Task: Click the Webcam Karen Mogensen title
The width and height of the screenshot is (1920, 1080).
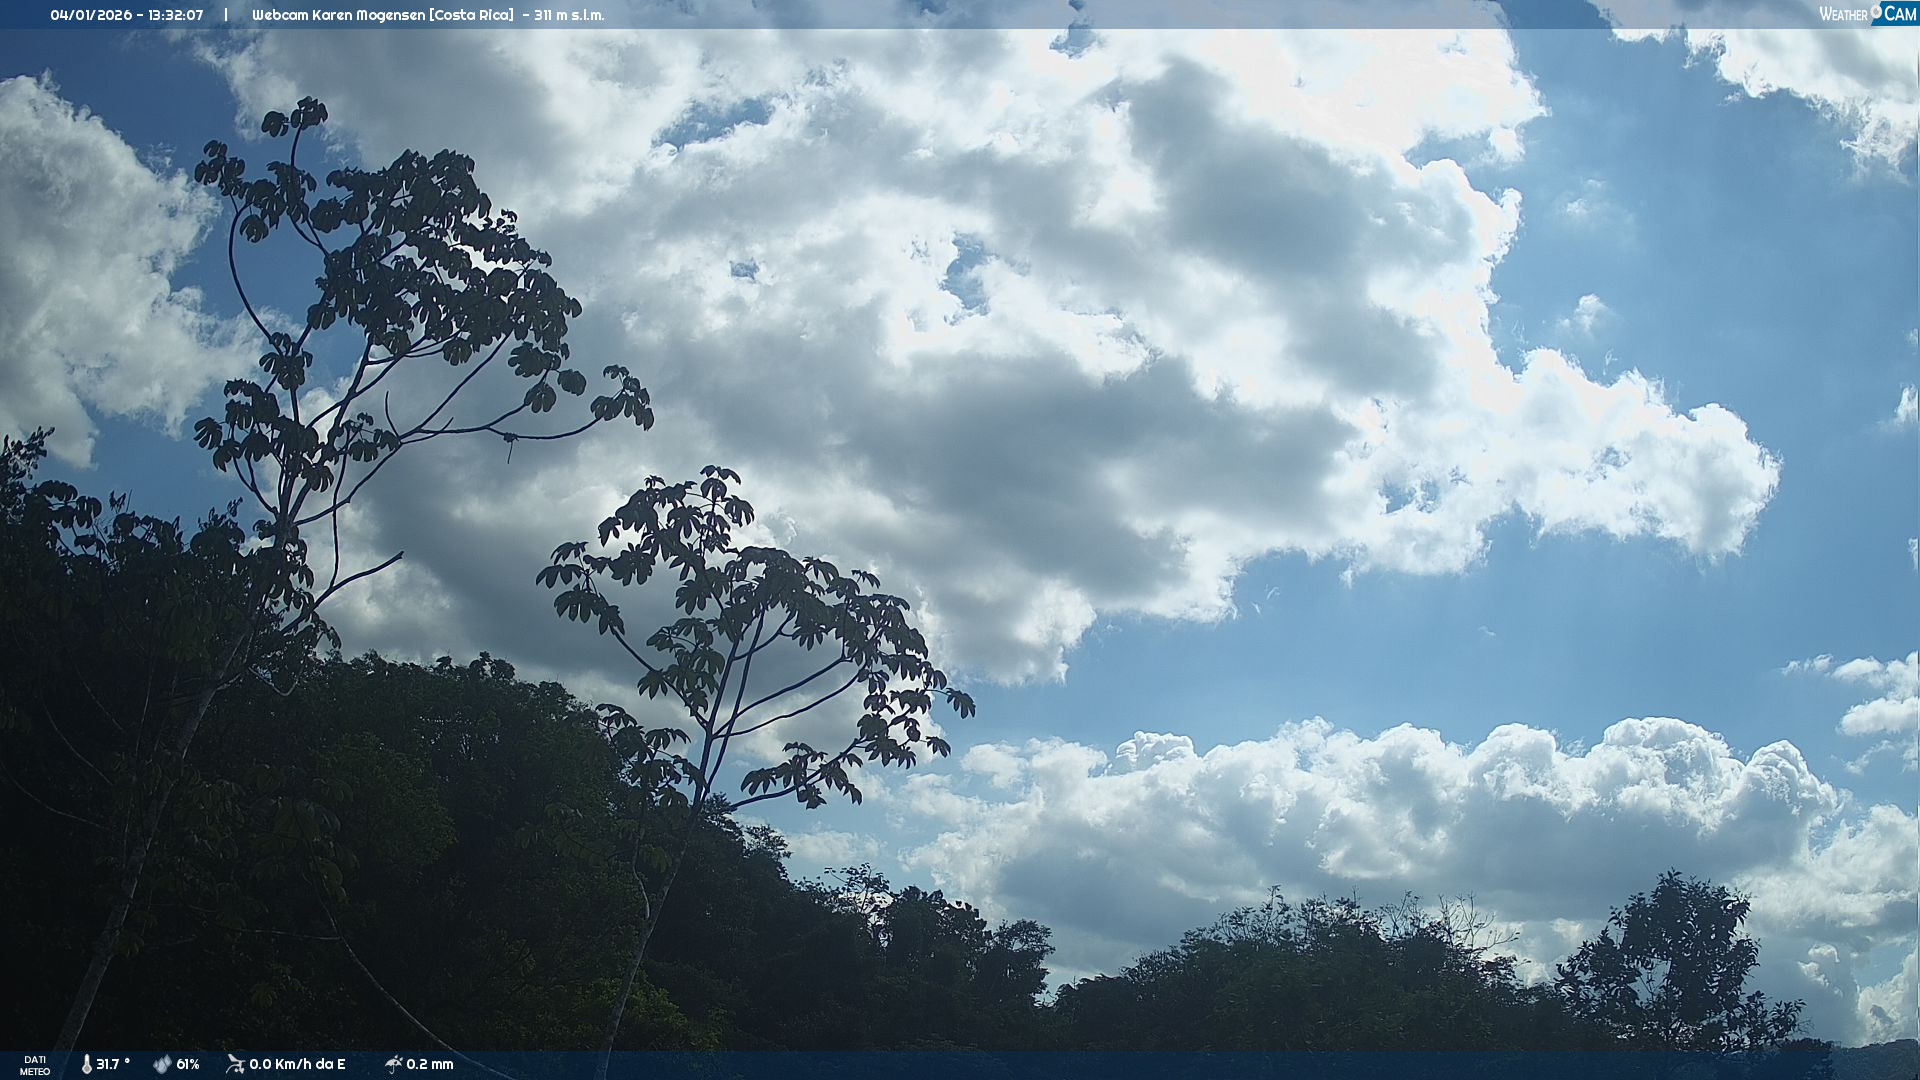Action: [339, 15]
